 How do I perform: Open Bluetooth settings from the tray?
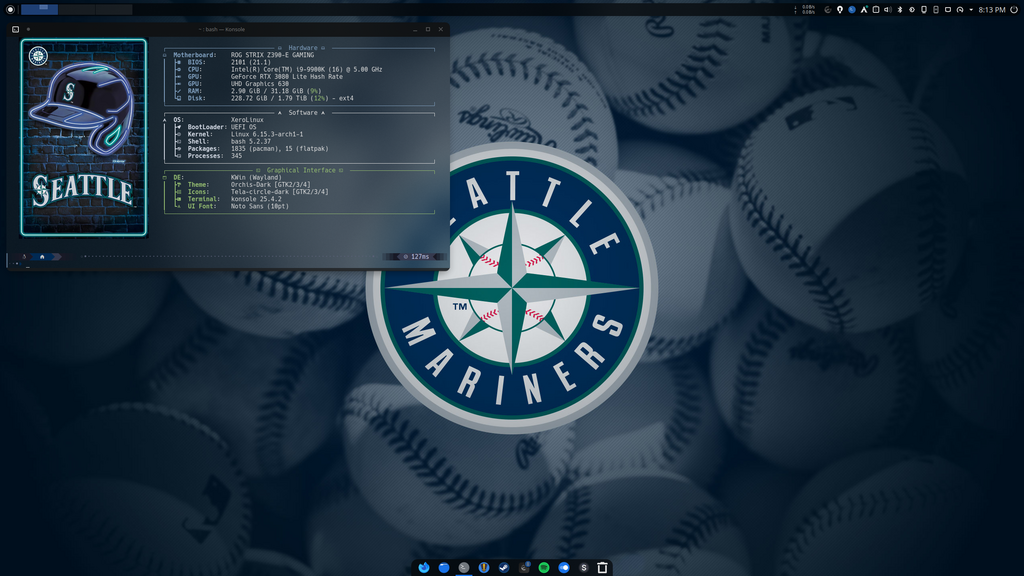pos(899,10)
